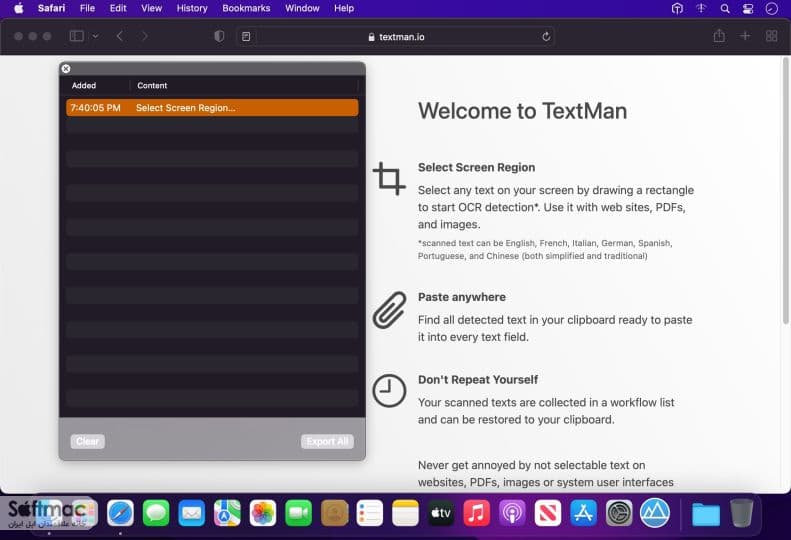The height and width of the screenshot is (540, 791).
Task: Click the Export All button
Action: [327, 441]
